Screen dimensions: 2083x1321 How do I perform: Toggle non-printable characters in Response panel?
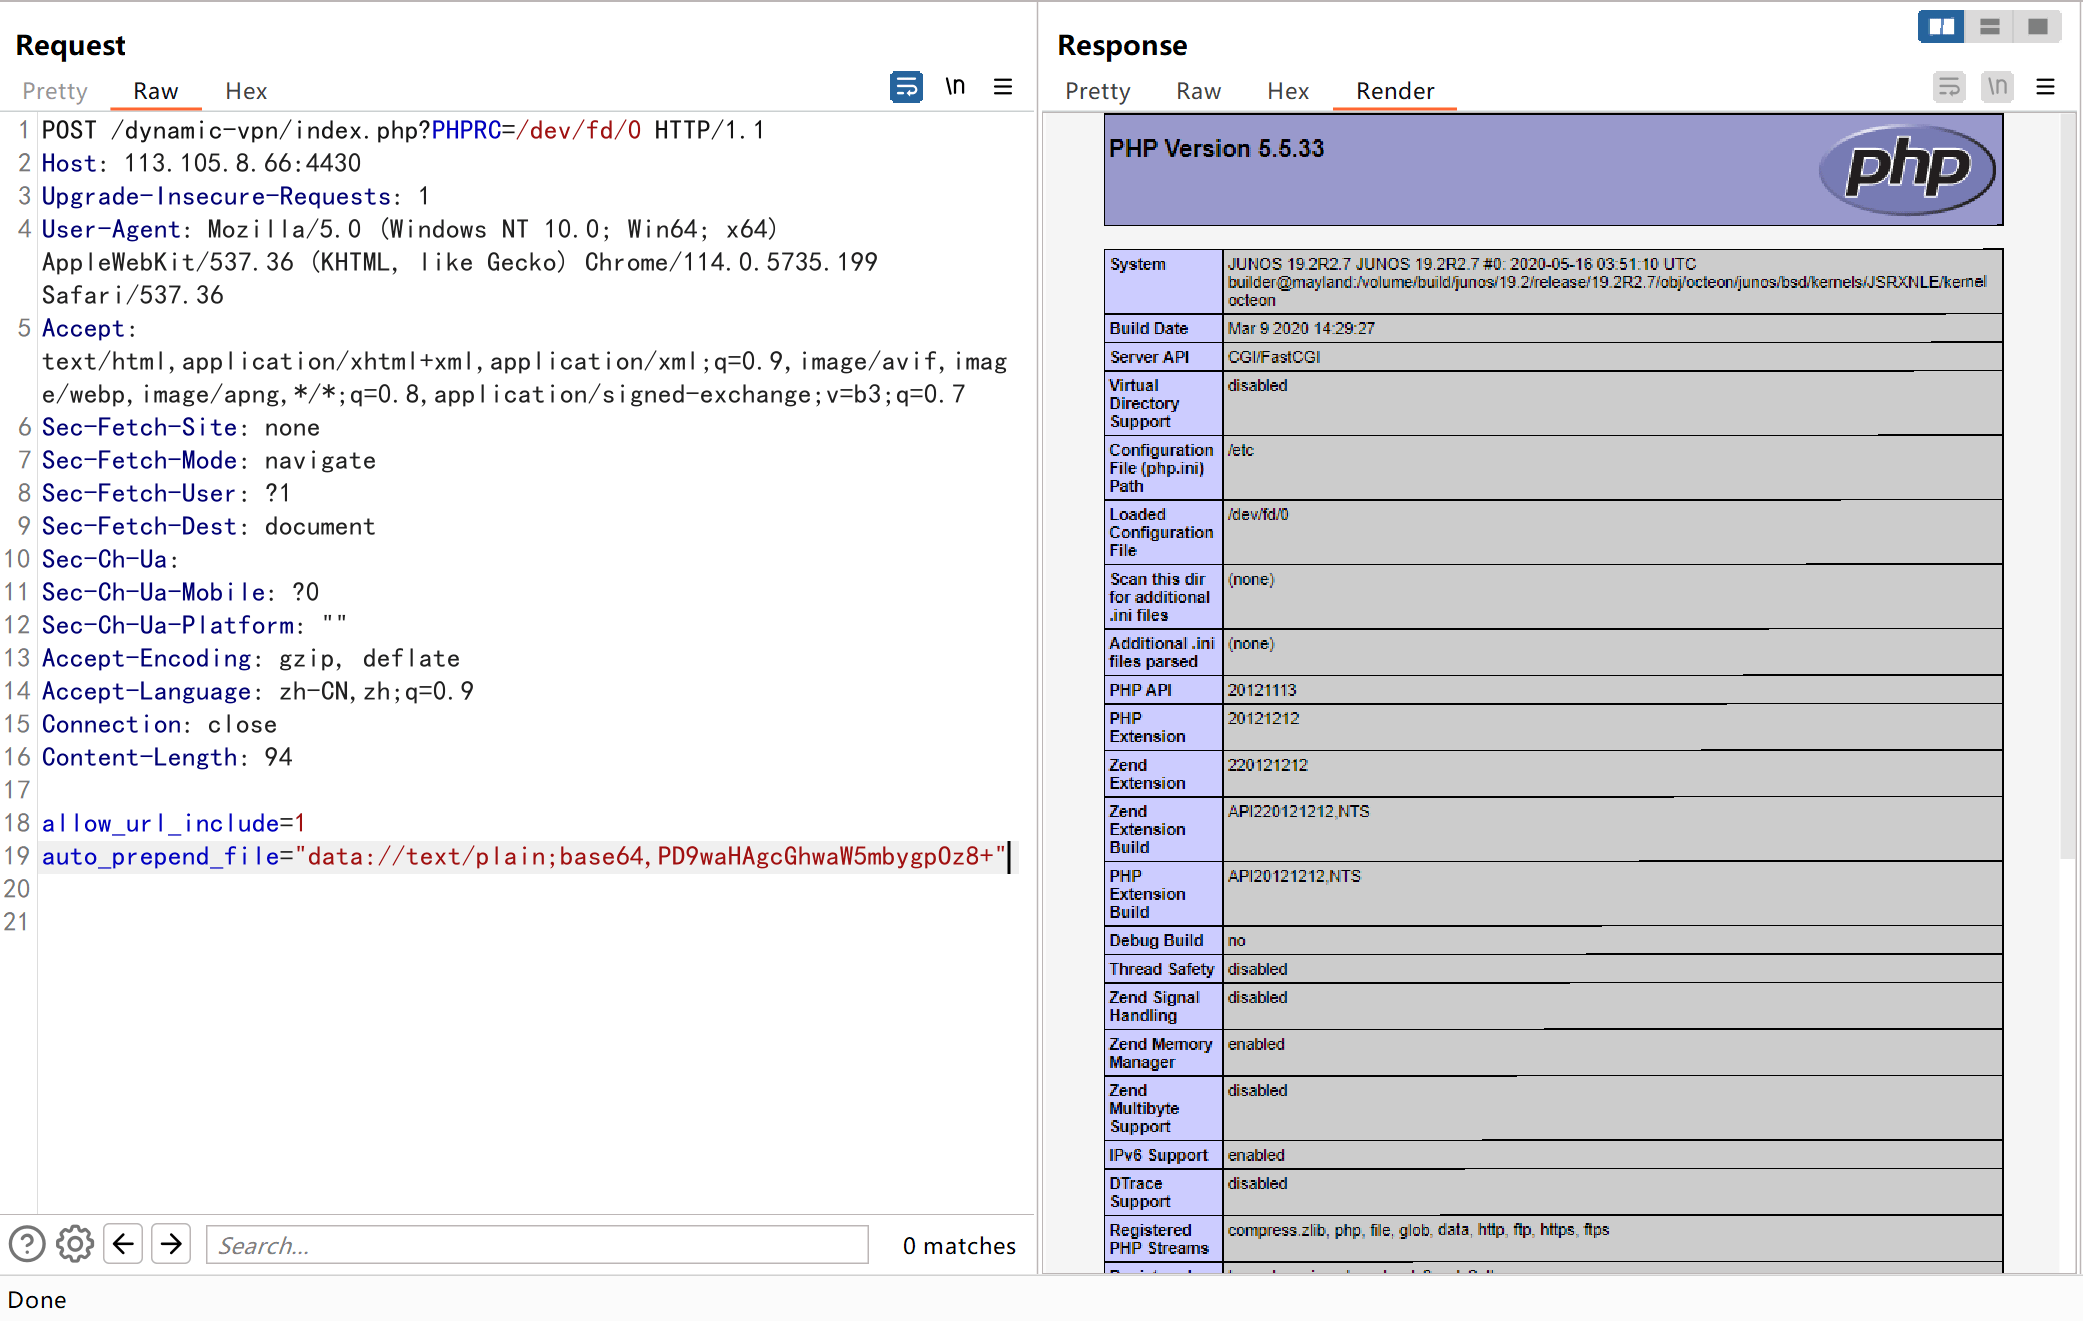click(1997, 88)
